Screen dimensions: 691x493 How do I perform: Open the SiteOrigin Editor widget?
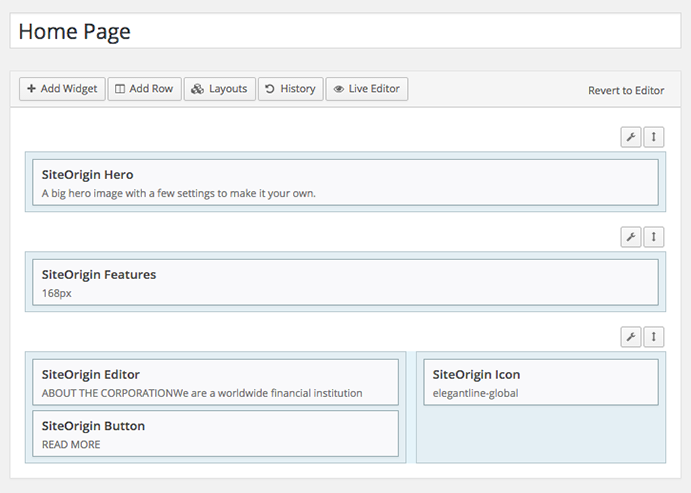click(x=215, y=382)
